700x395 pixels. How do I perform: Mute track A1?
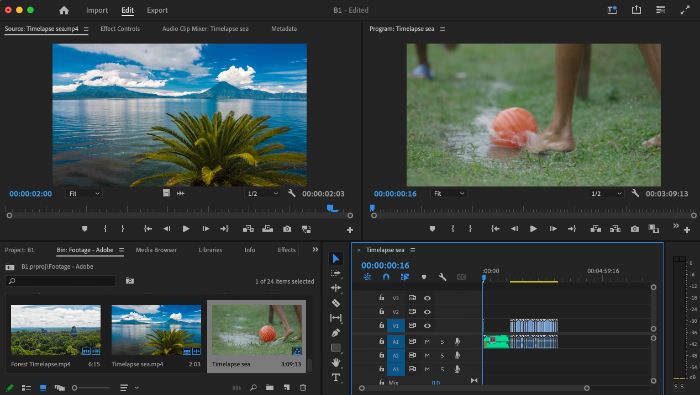[427, 341]
